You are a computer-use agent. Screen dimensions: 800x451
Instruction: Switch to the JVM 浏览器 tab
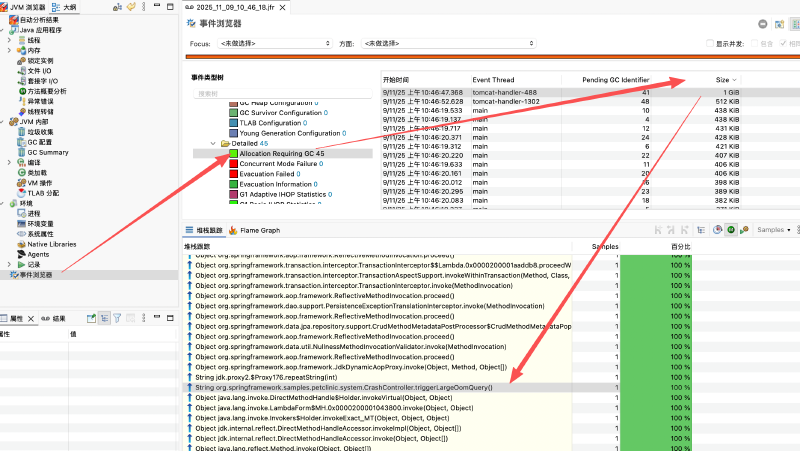click(25, 6)
